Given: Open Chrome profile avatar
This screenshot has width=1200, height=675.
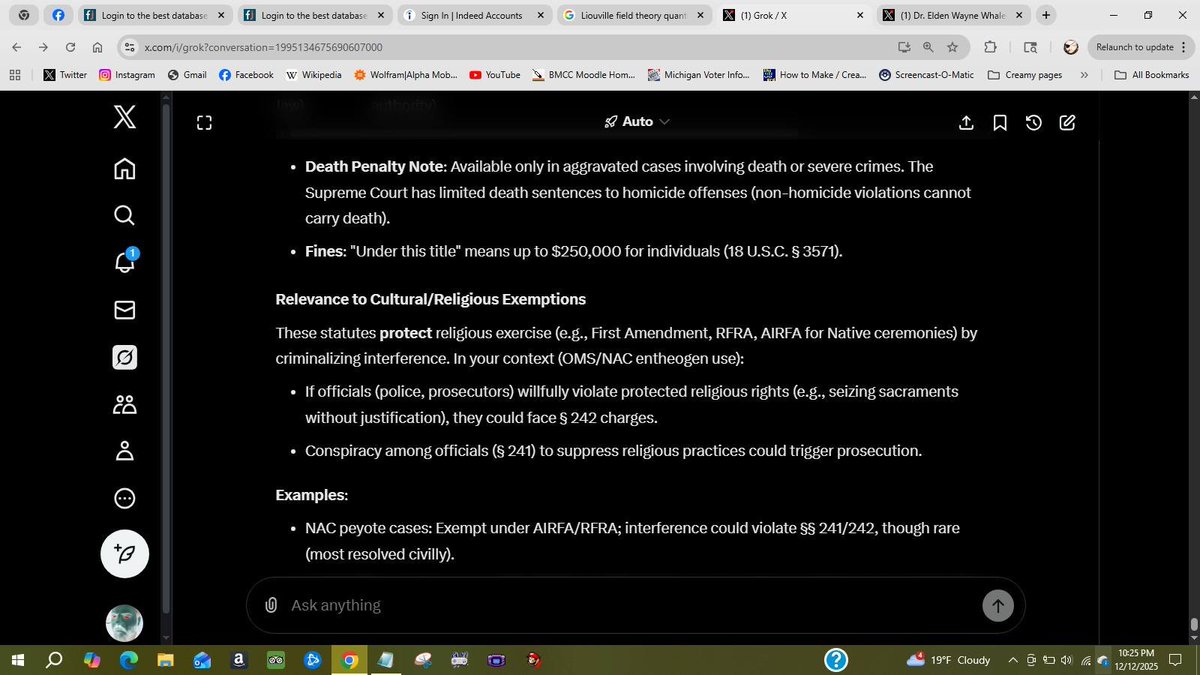Looking at the screenshot, I should pyautogui.click(x=1070, y=47).
